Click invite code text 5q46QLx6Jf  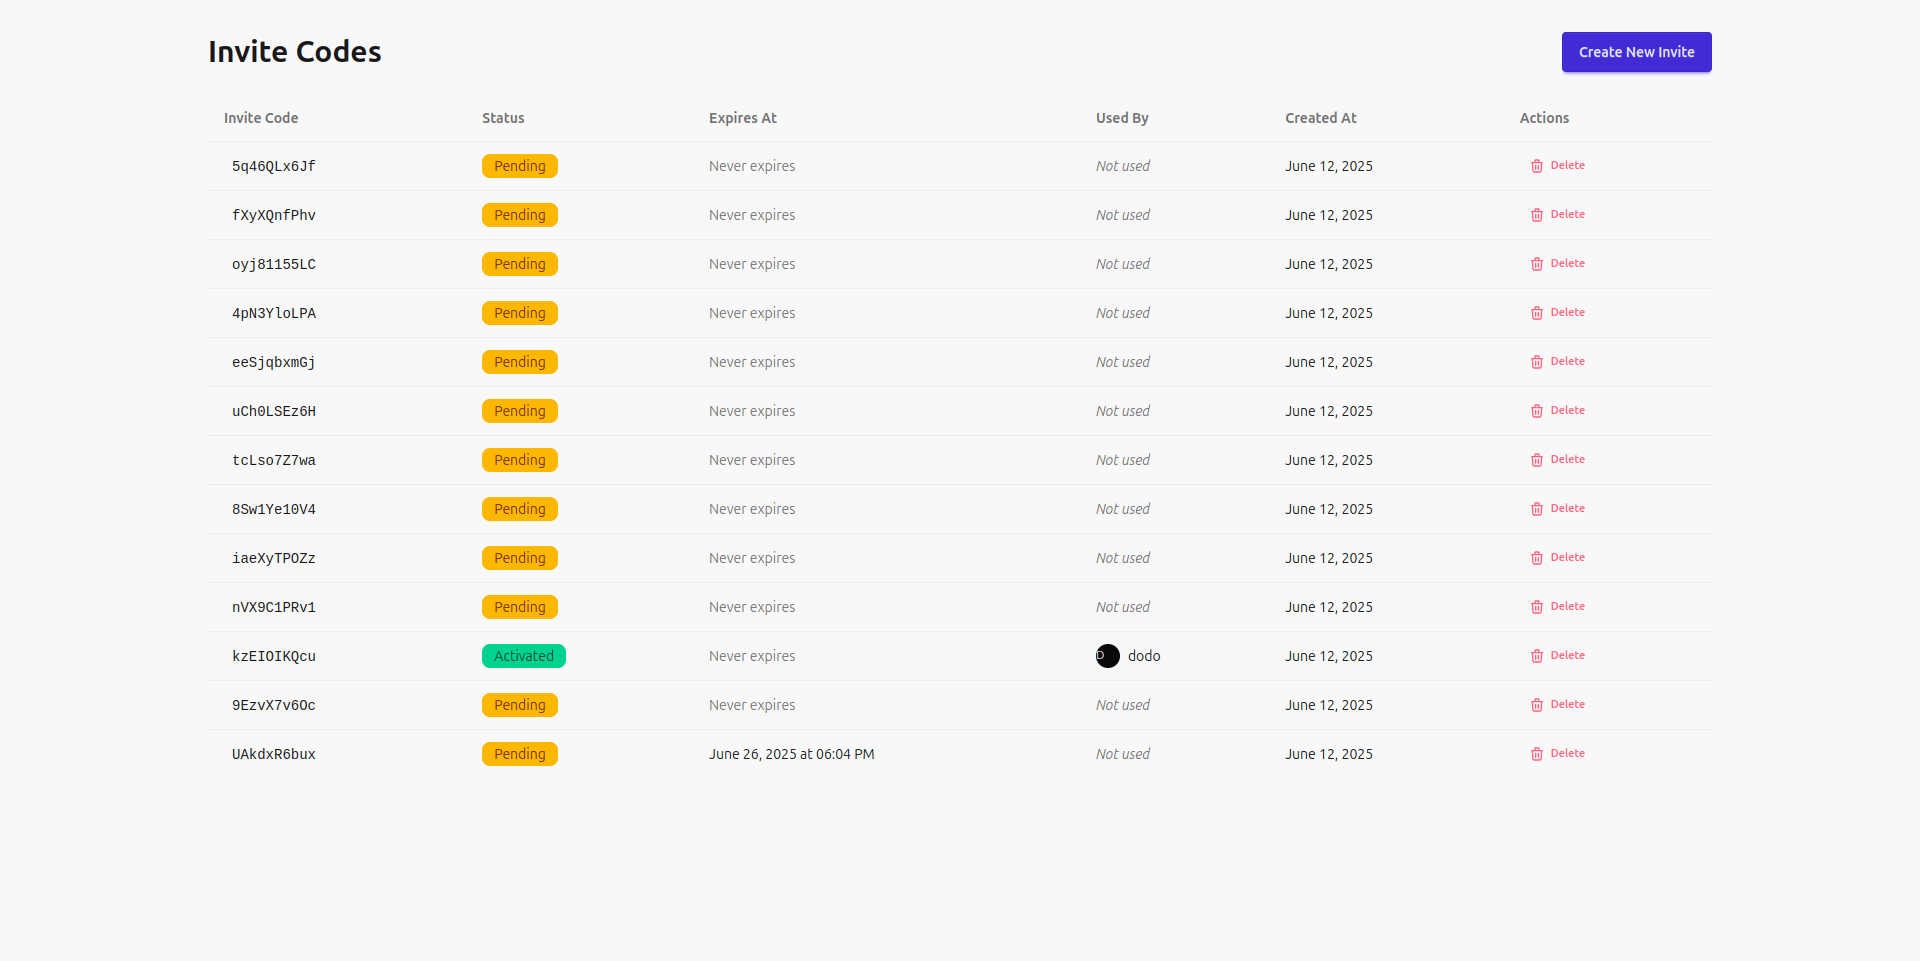[x=273, y=167]
